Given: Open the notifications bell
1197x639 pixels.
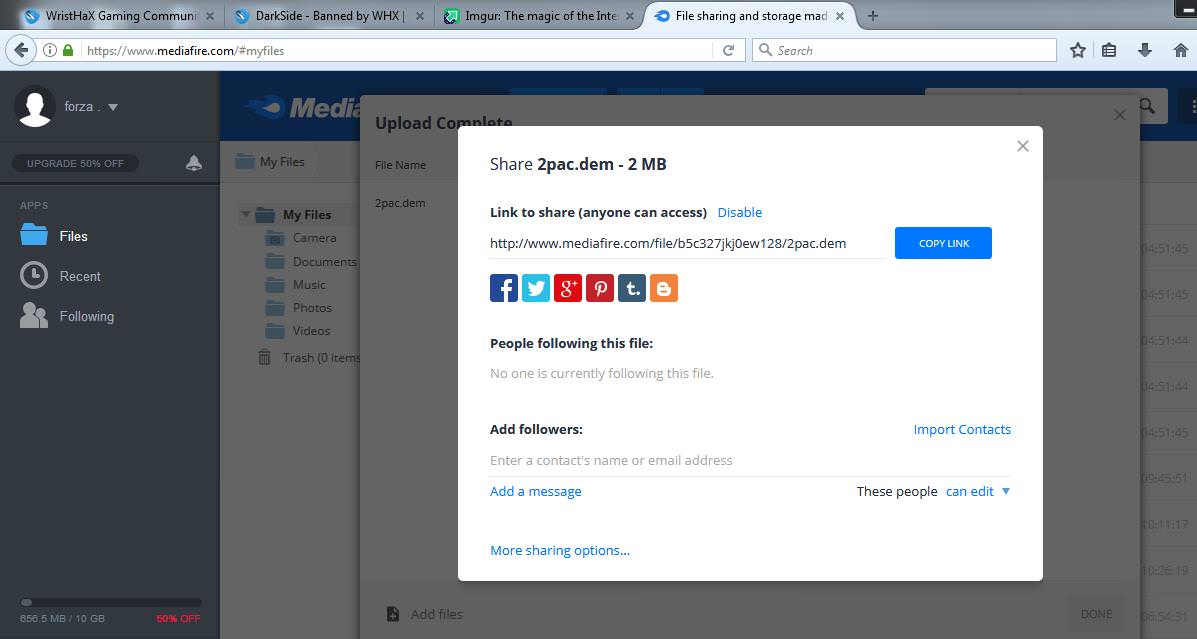Looking at the screenshot, I should click(194, 163).
